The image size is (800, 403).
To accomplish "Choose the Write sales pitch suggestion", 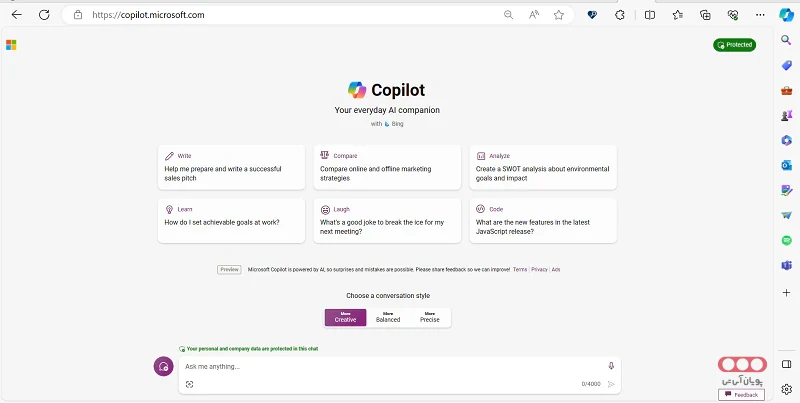I will pos(232,167).
